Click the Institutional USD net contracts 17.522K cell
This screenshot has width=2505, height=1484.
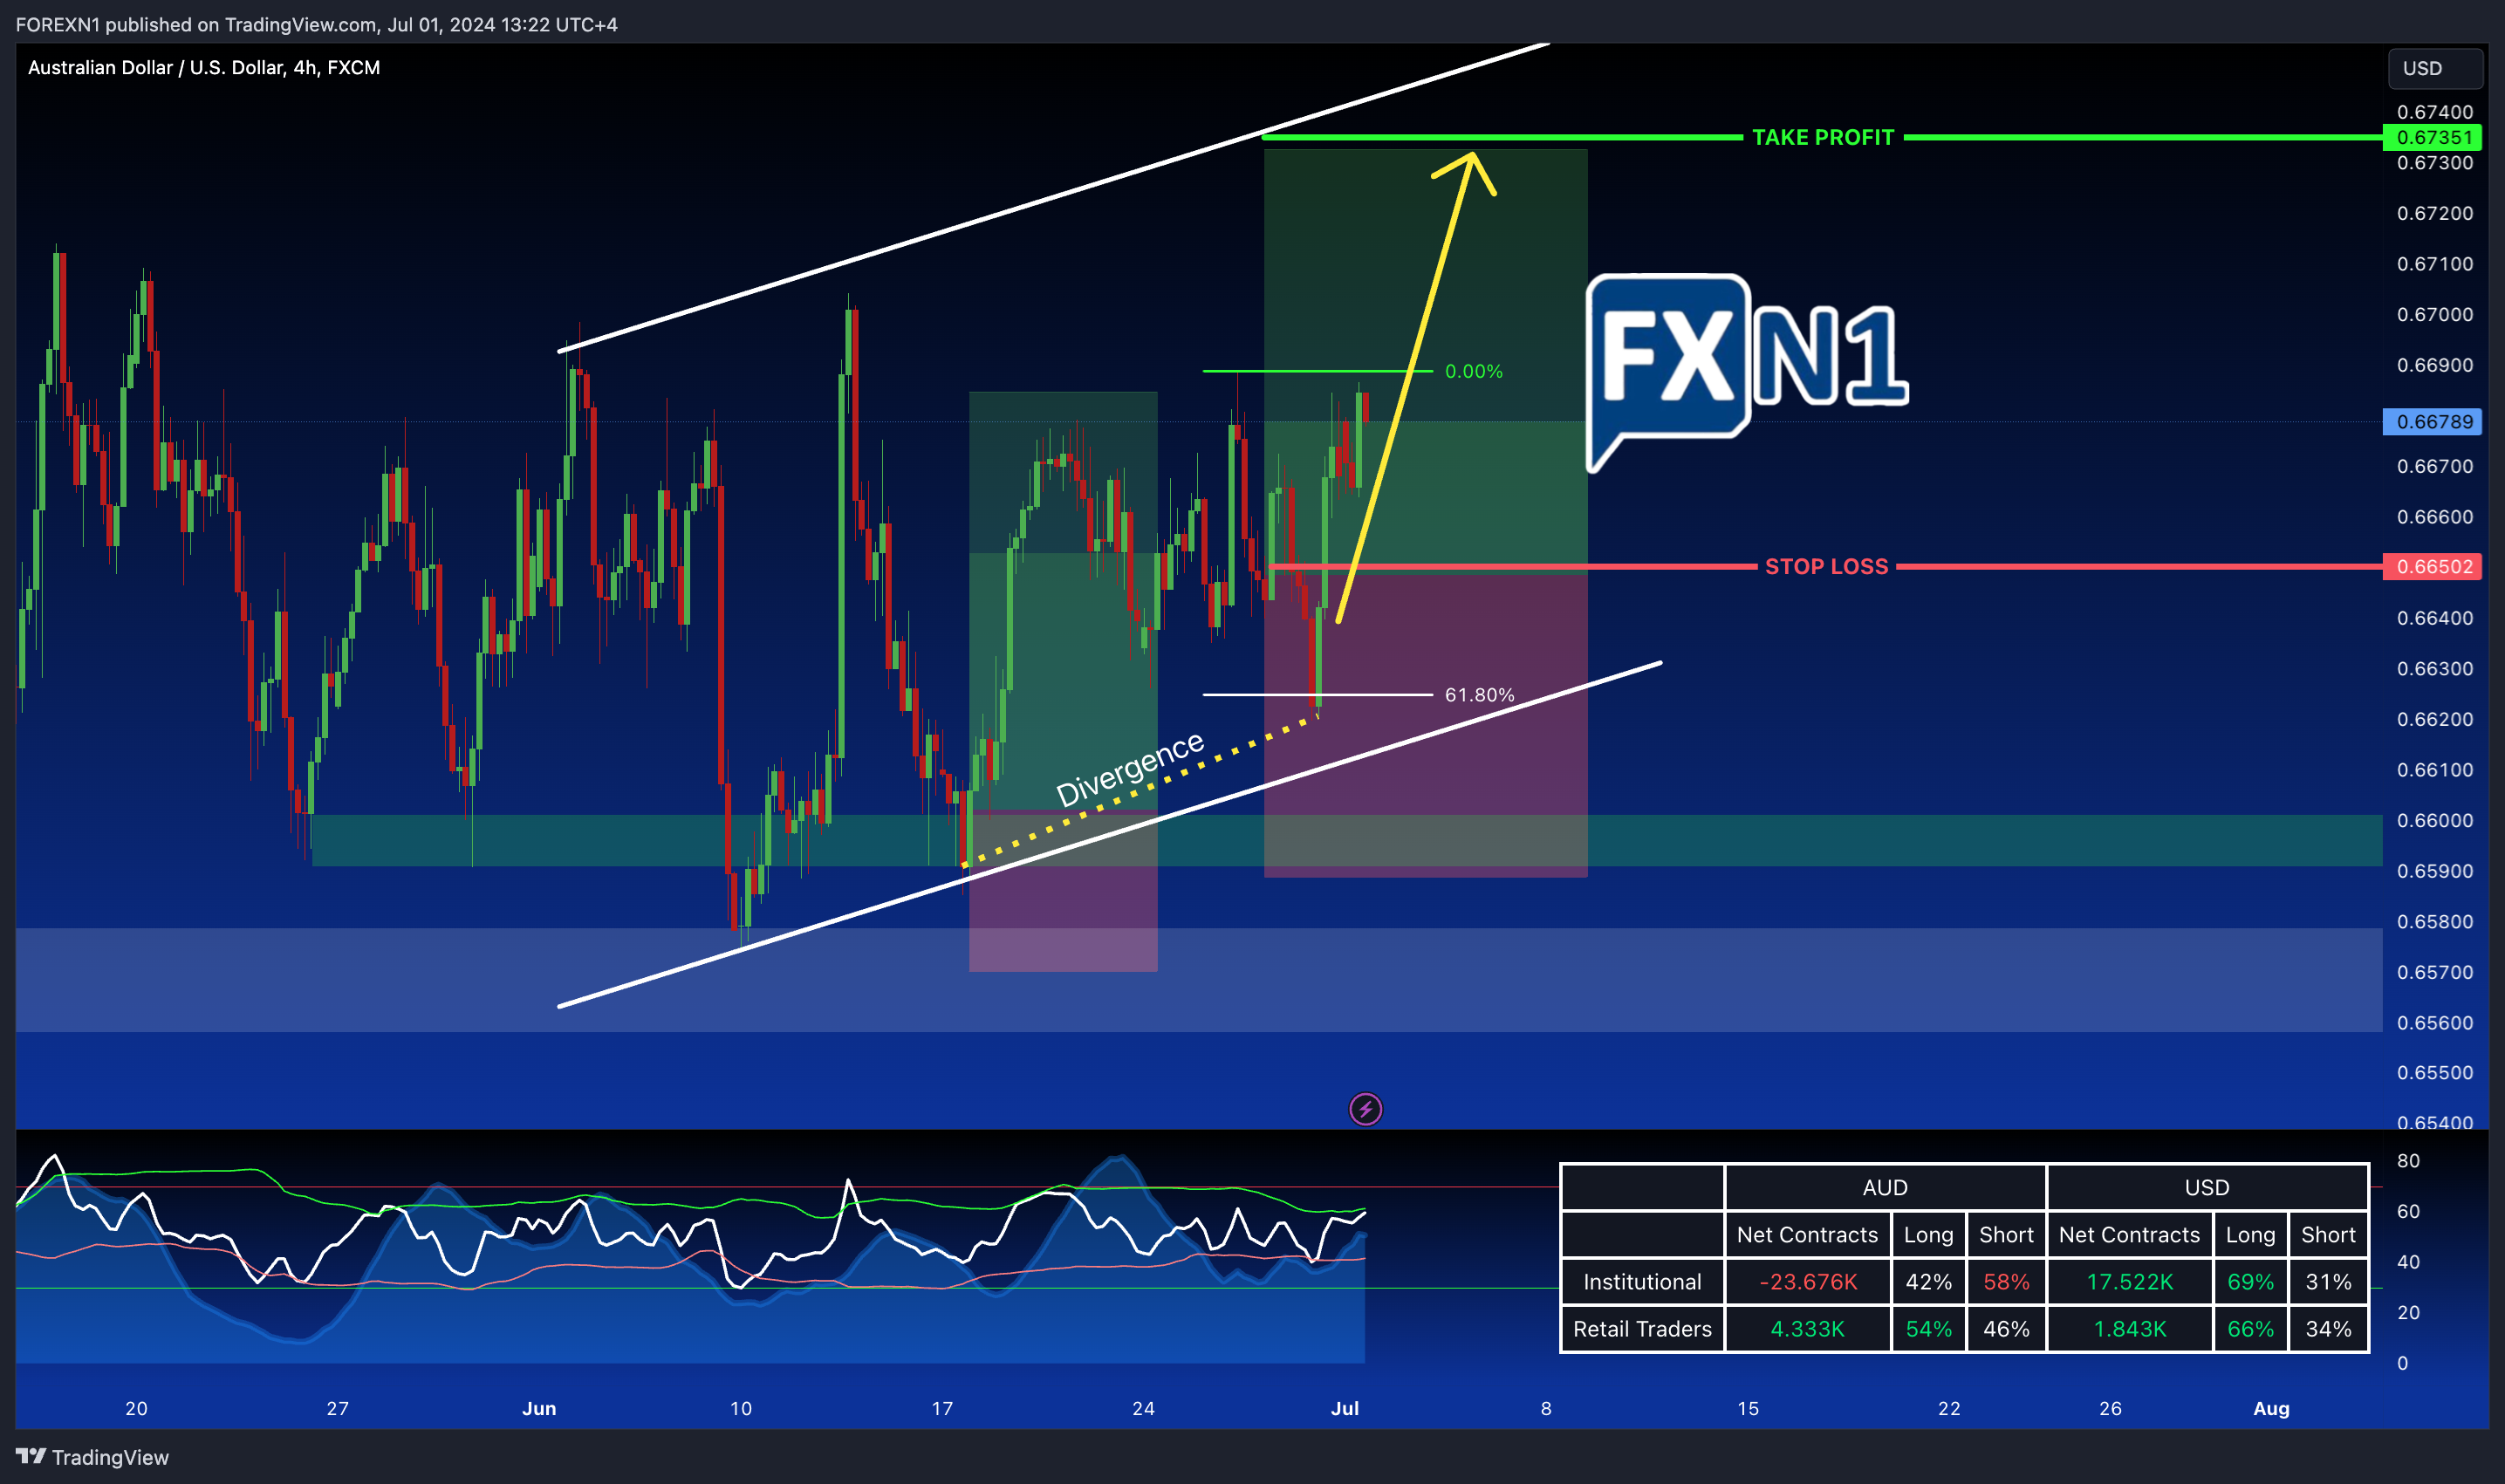2129,1281
